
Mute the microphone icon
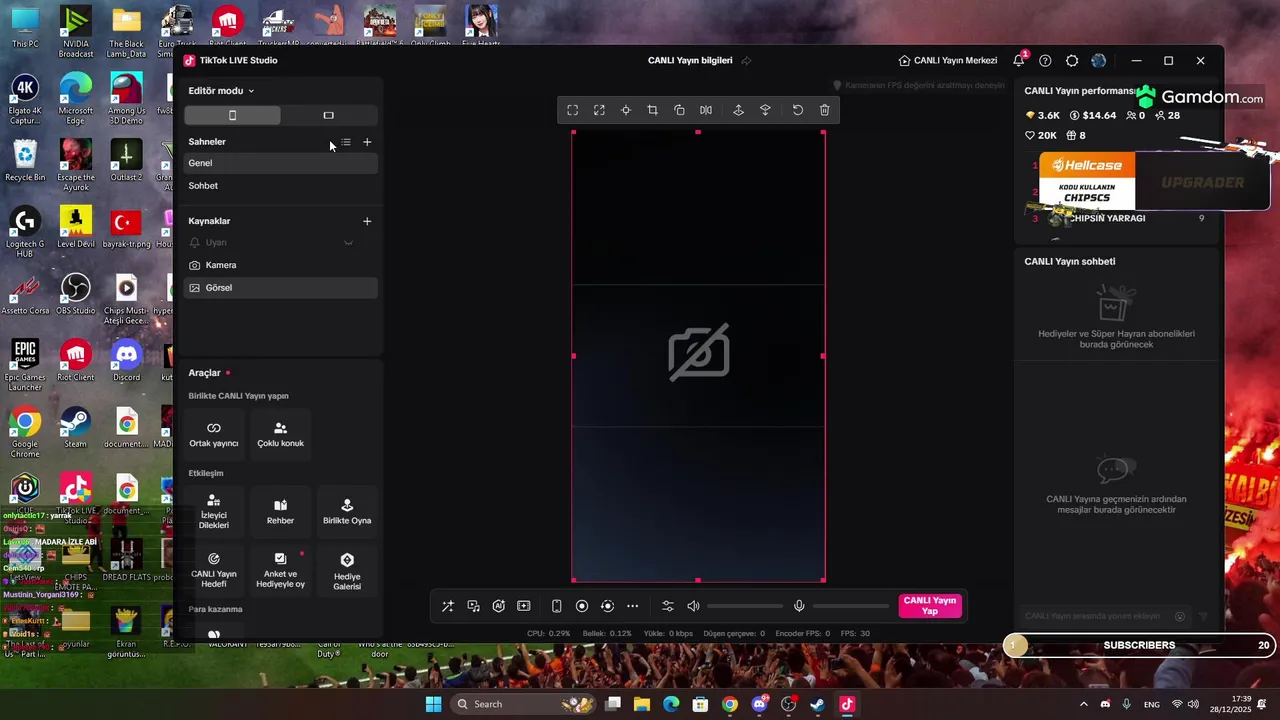[x=799, y=606]
